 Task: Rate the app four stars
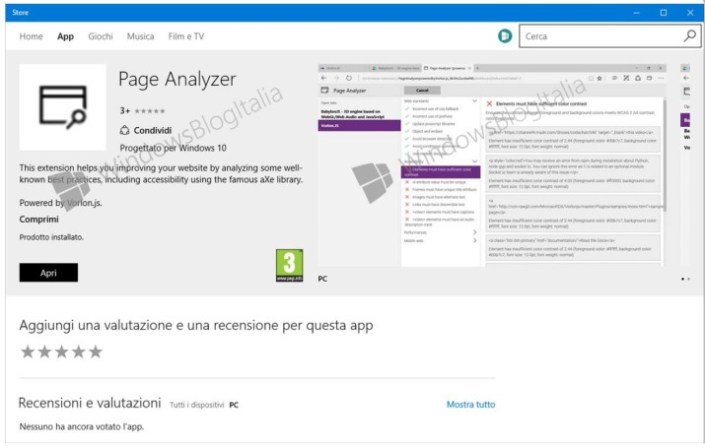click(x=79, y=352)
